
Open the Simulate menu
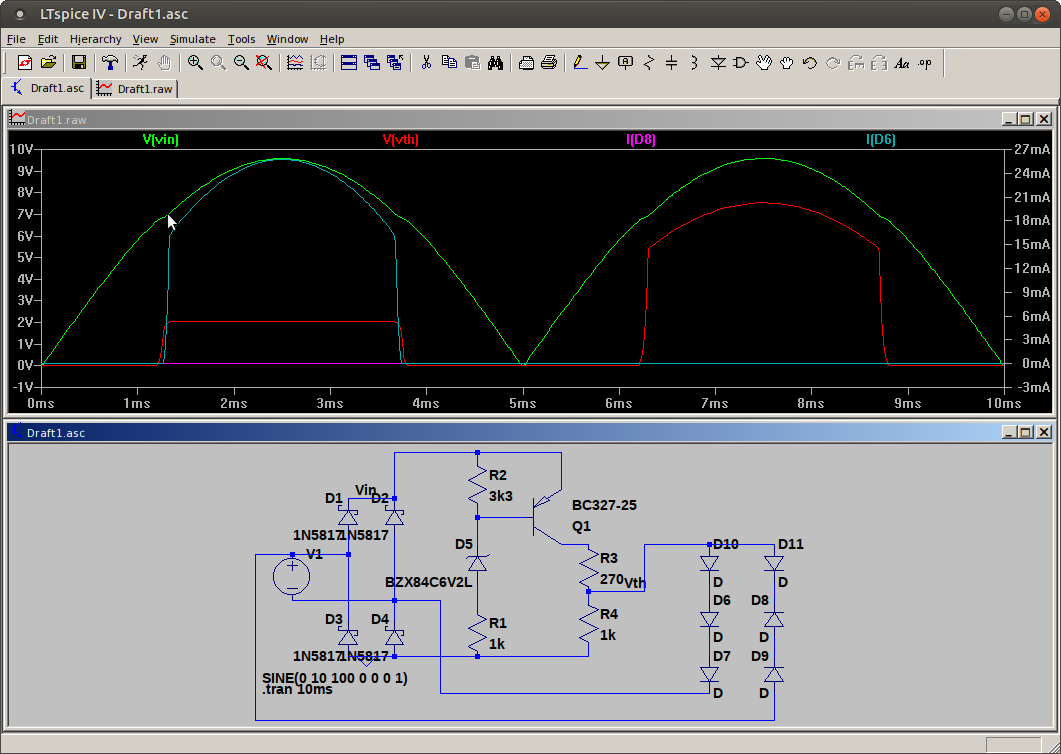click(x=192, y=39)
